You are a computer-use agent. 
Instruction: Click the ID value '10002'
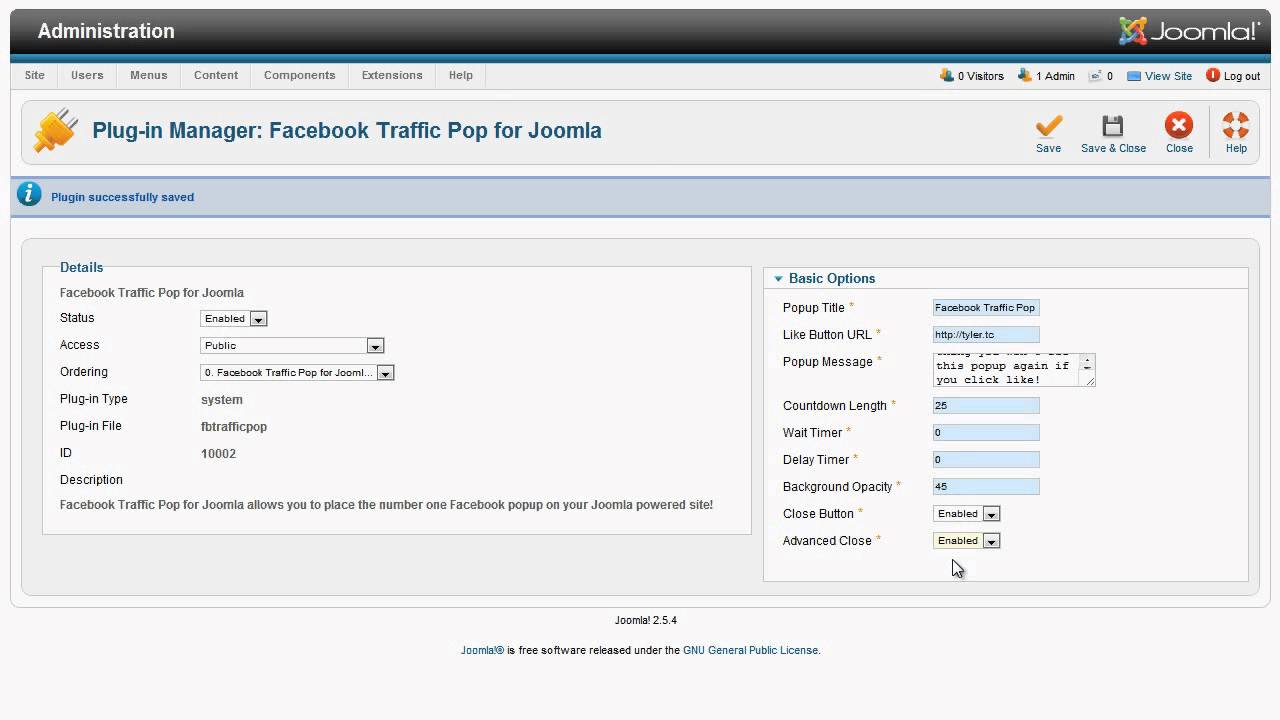click(218, 453)
